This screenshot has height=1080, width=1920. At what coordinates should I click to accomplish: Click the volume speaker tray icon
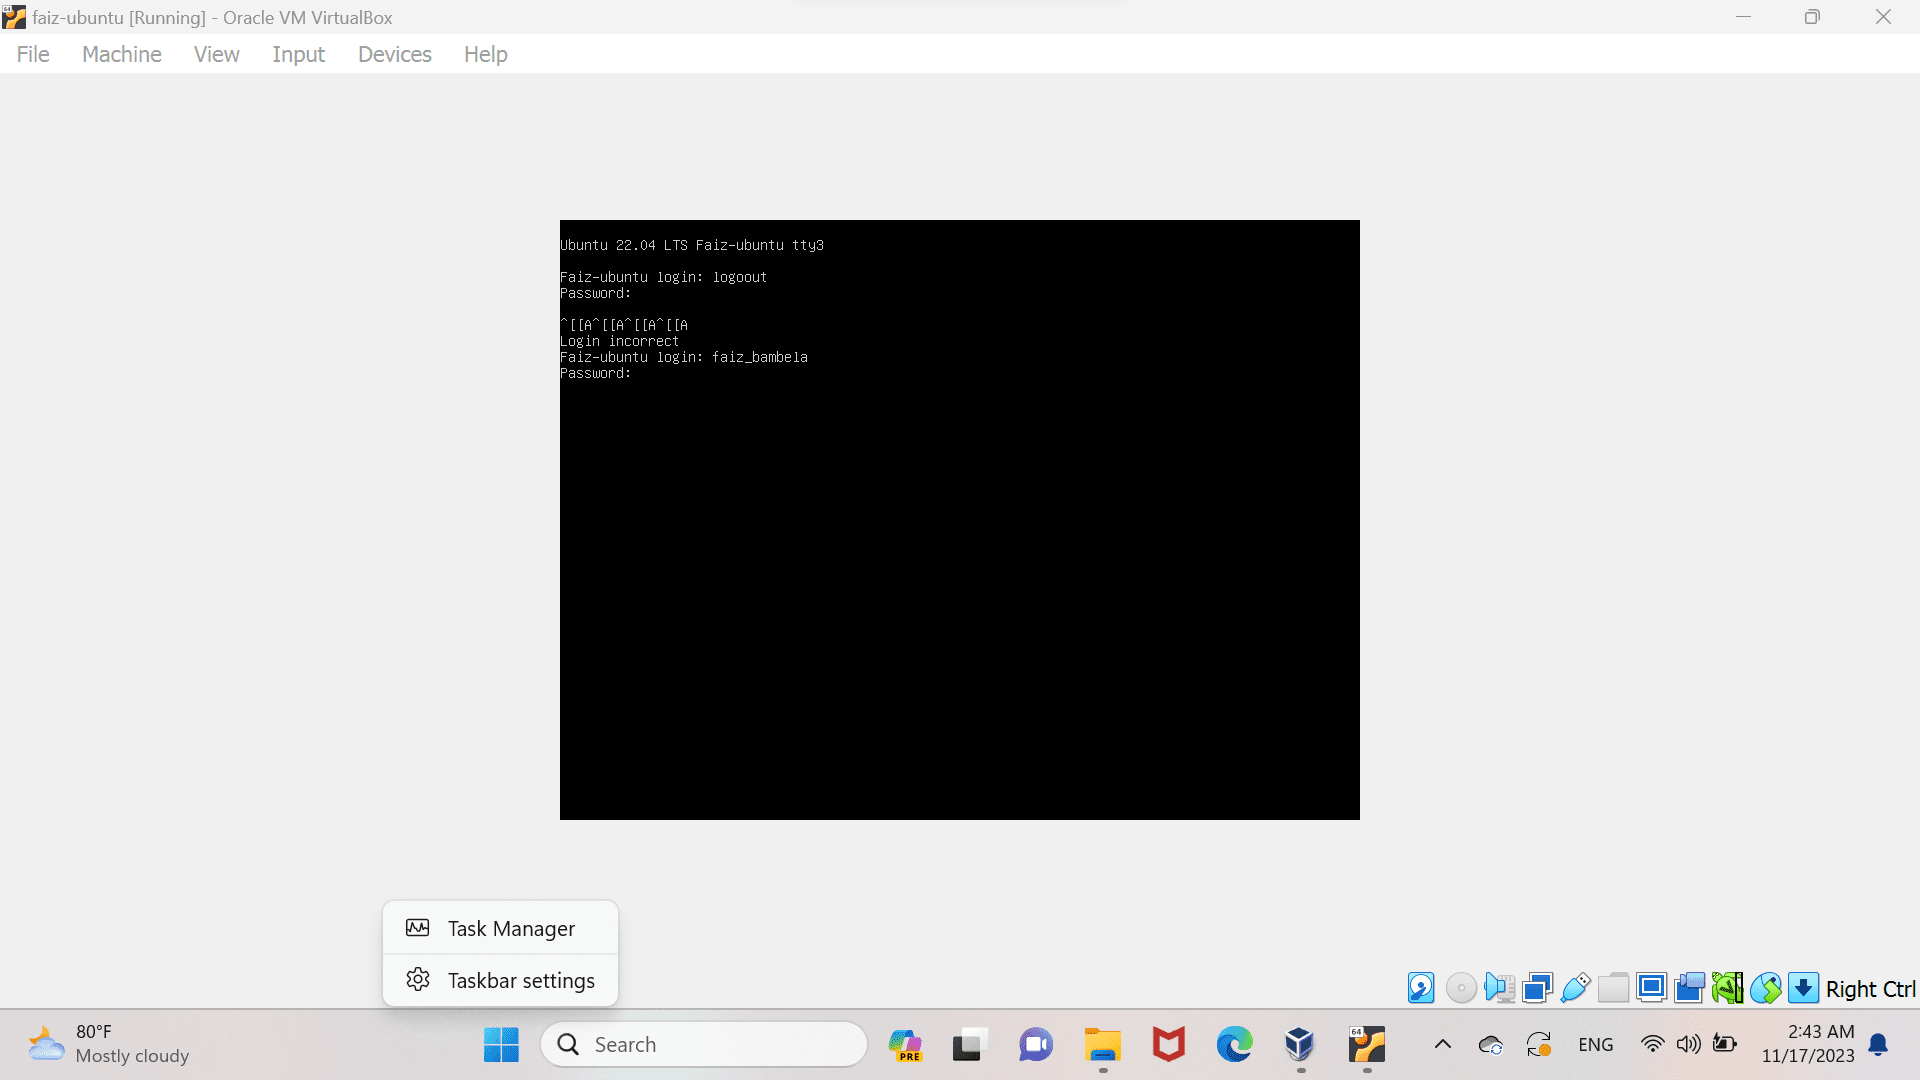[1689, 1045]
